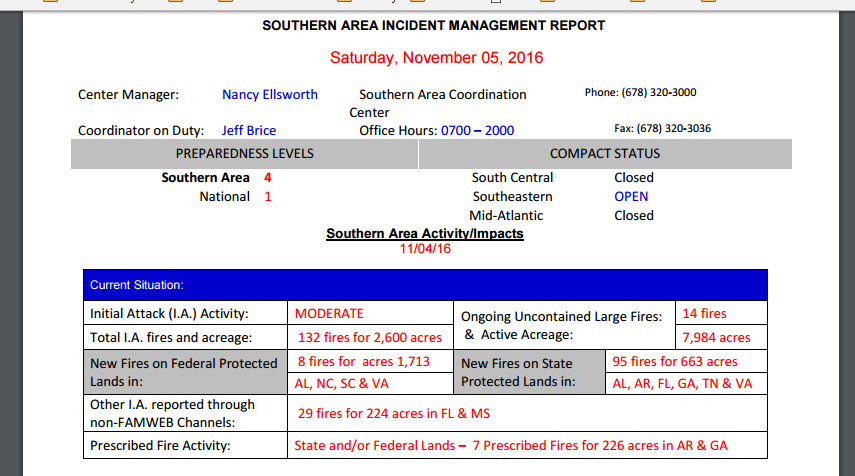Viewport: 855px width, 476px height.
Task: Select the 'Phone: (678) 320-3000' text
Action: [x=640, y=93]
